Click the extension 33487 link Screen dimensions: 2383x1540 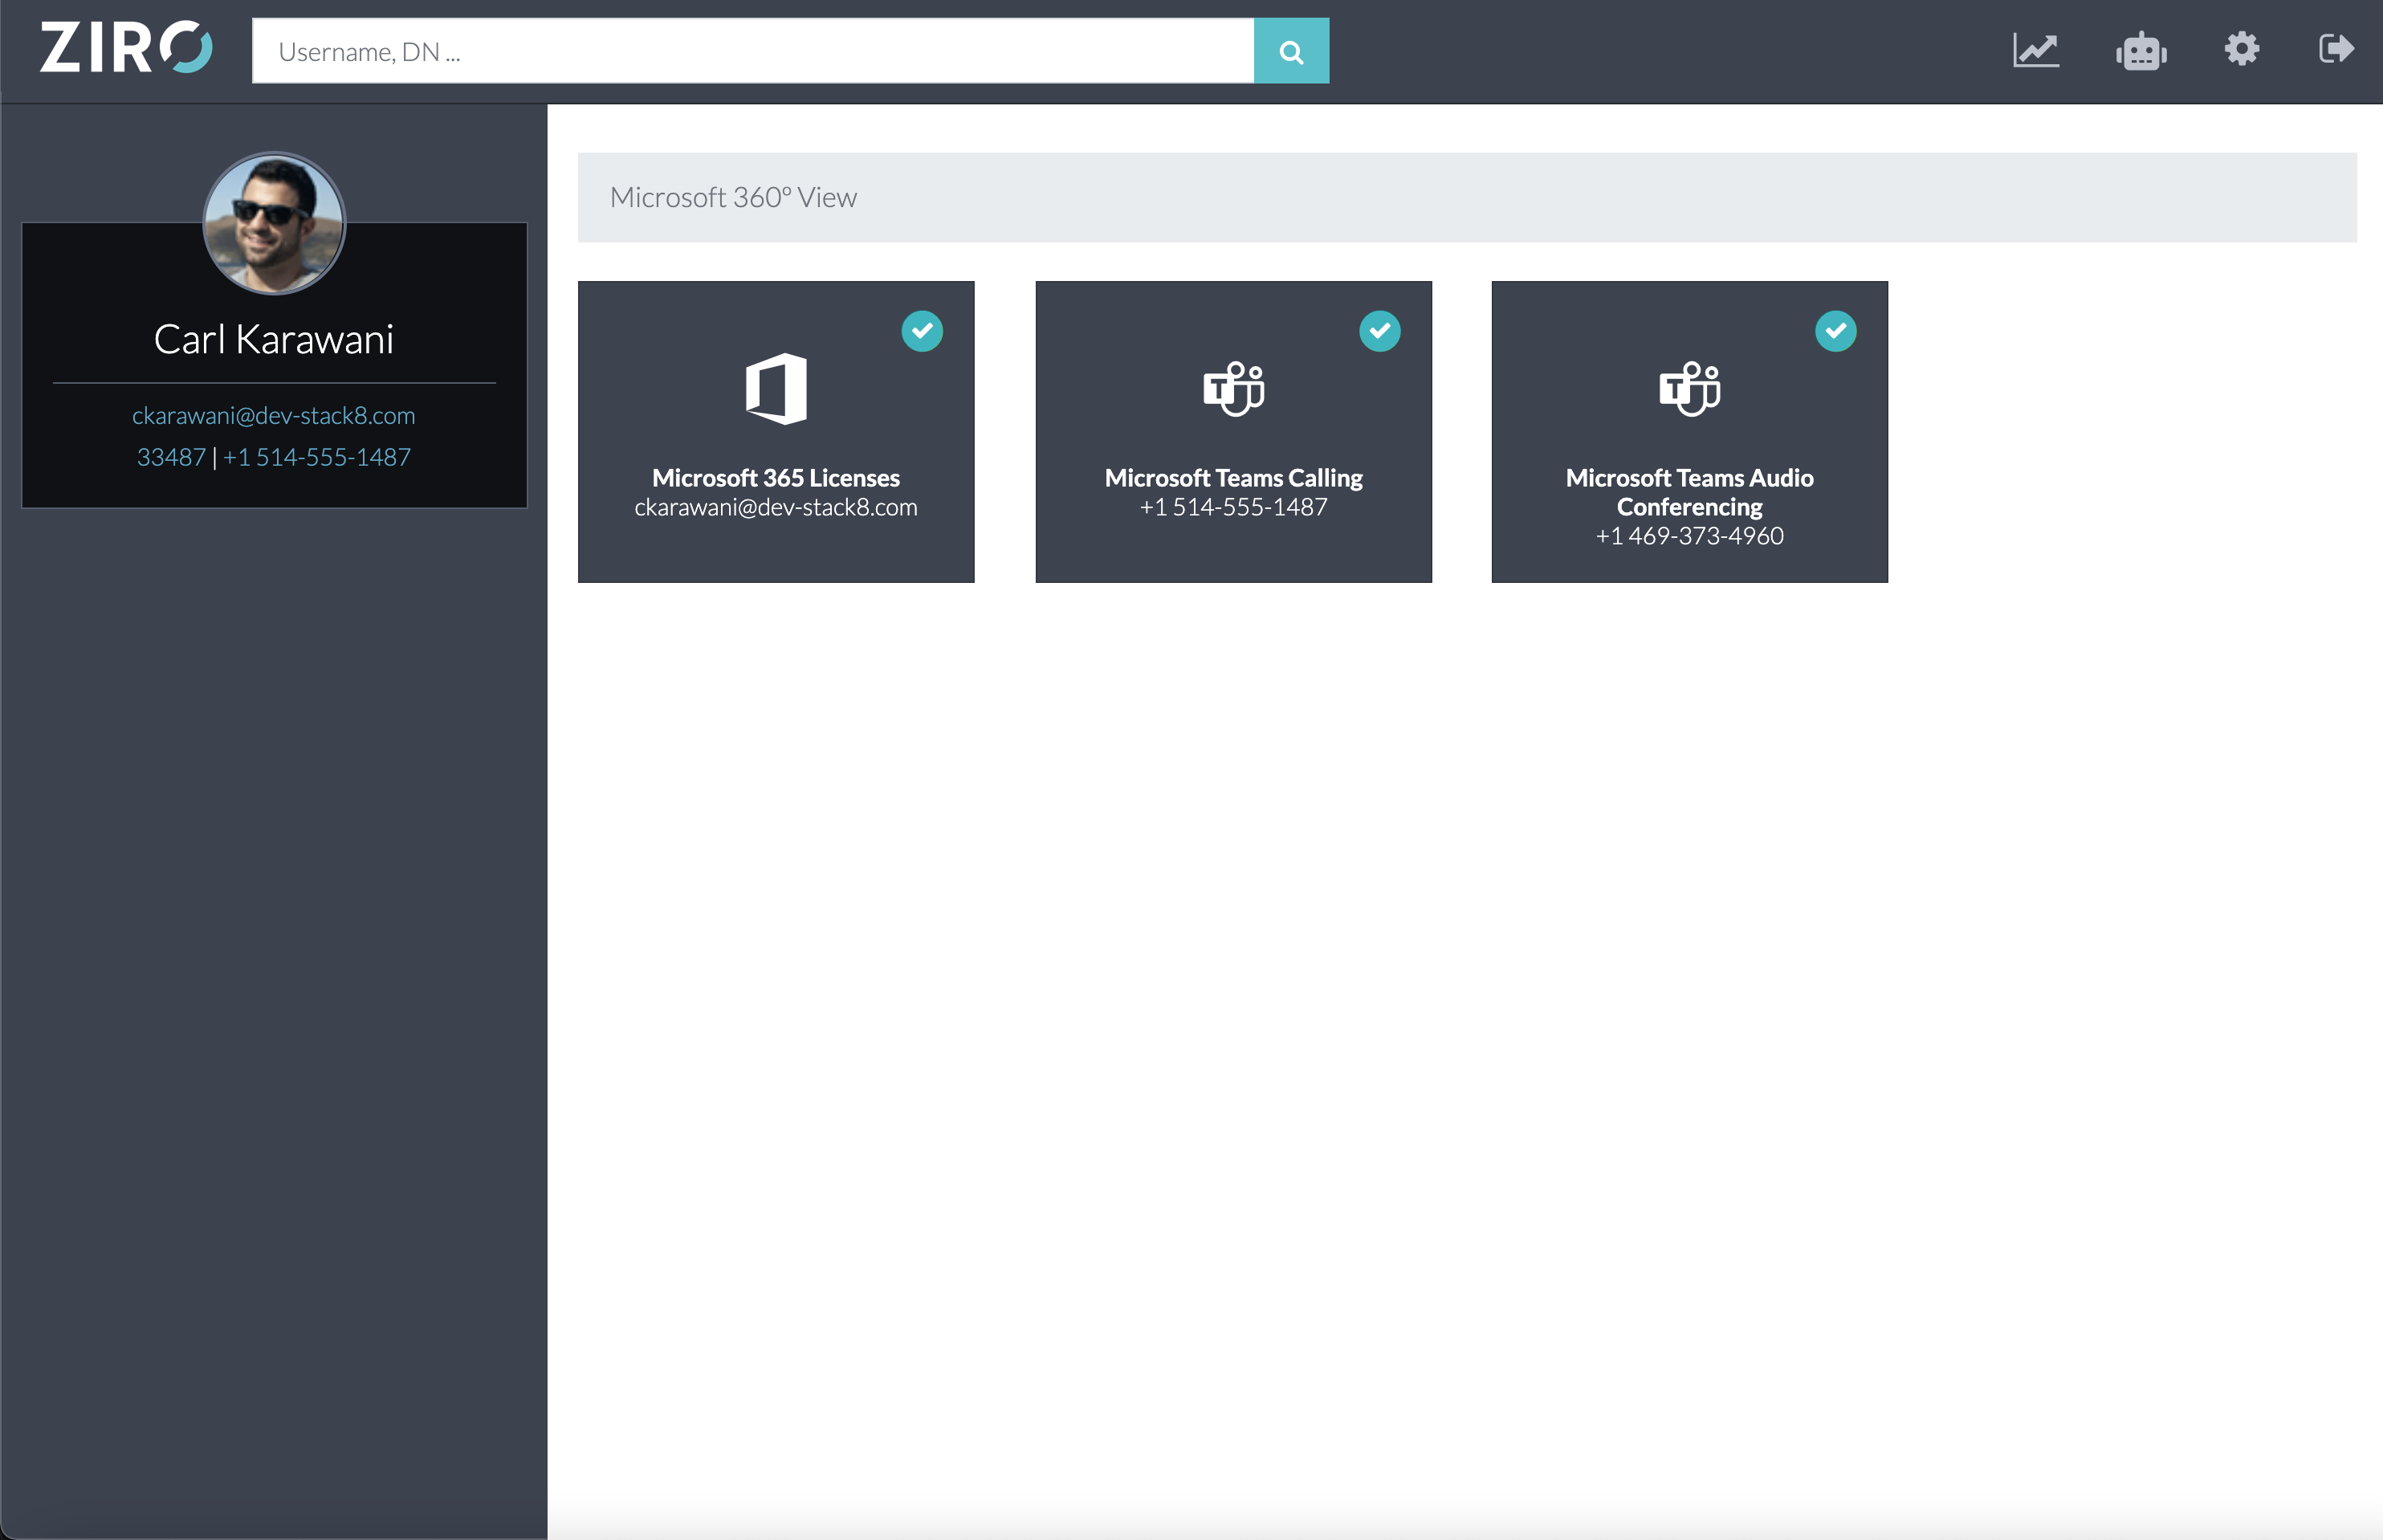pyautogui.click(x=171, y=456)
